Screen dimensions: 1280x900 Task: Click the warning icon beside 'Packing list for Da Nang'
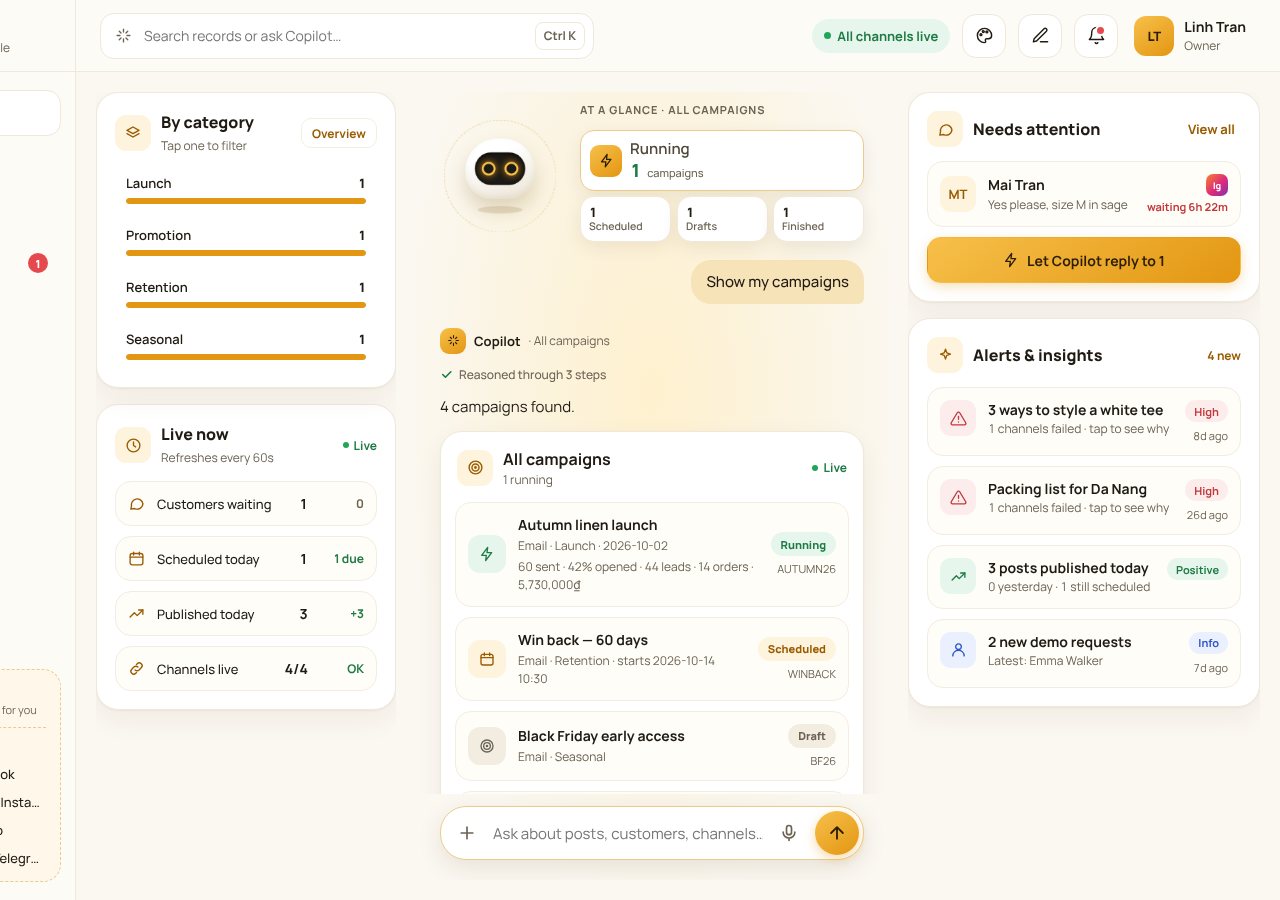(x=958, y=497)
